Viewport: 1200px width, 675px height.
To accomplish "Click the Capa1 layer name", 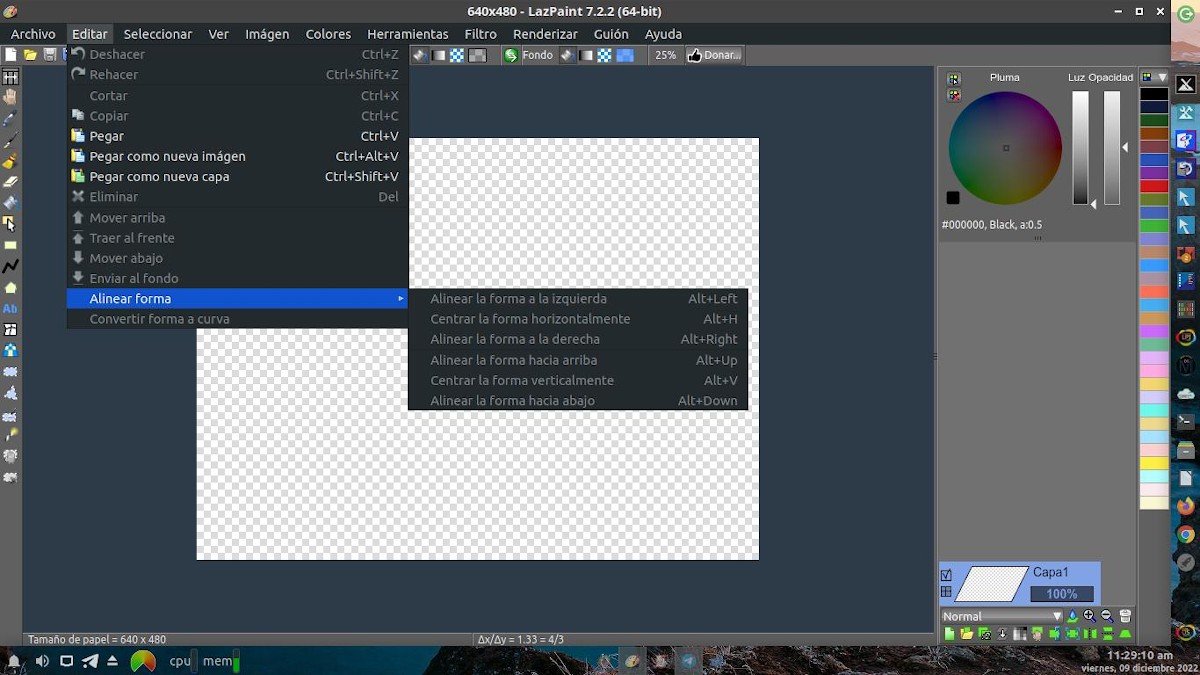I will [x=1051, y=572].
